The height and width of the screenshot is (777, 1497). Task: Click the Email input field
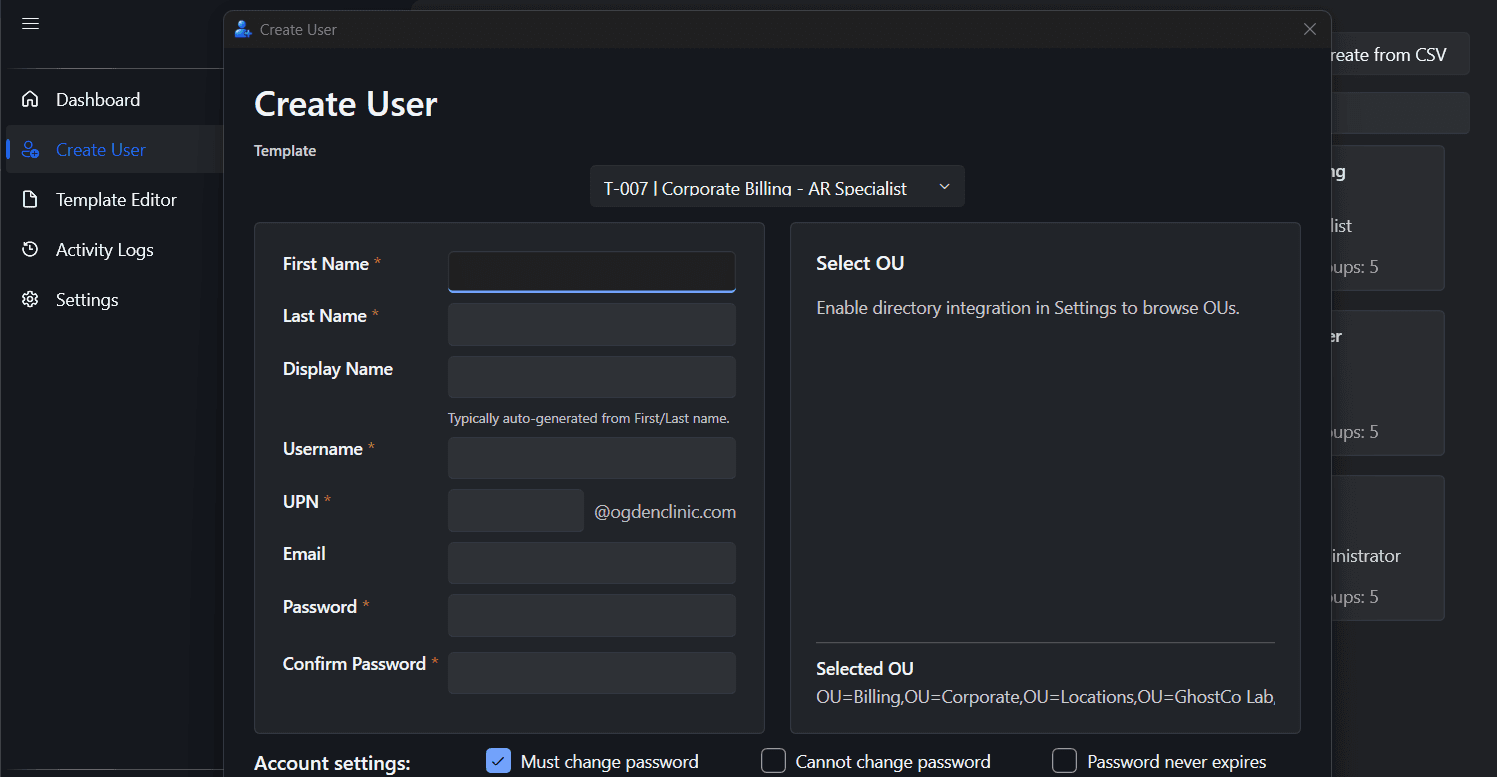point(592,563)
